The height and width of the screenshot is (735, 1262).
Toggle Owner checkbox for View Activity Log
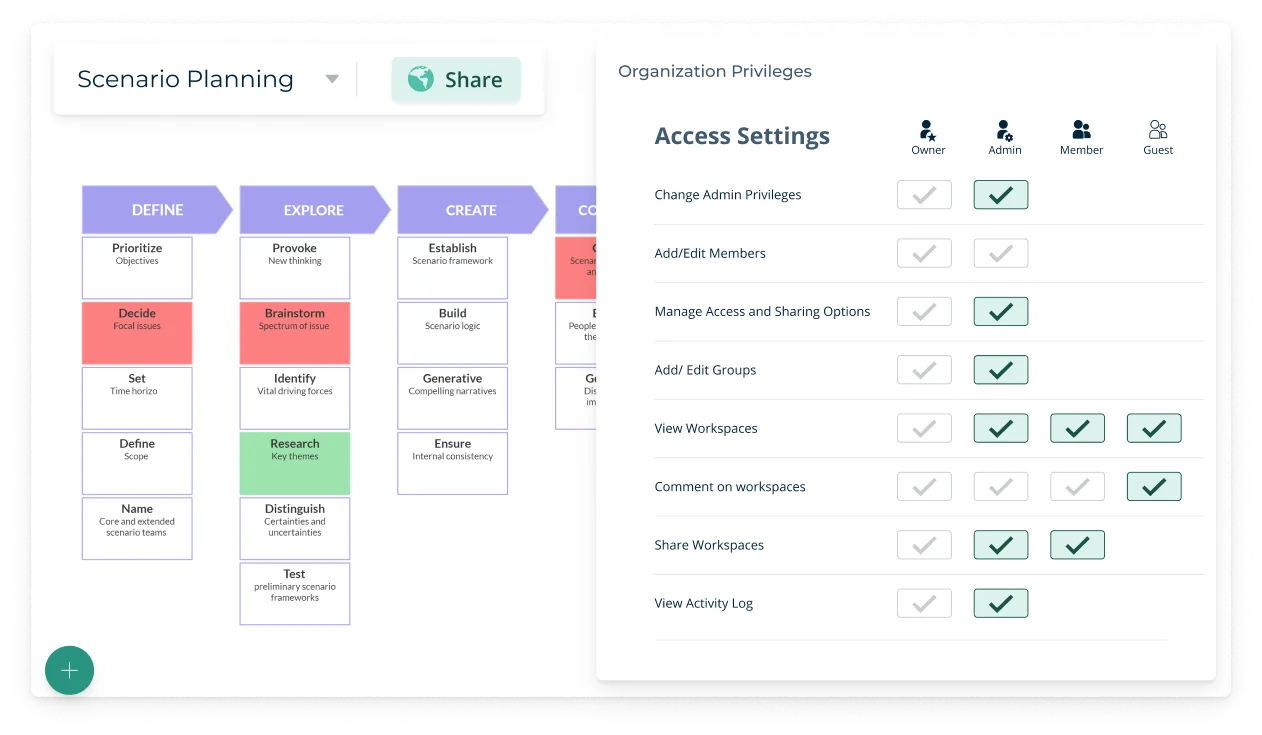coord(924,603)
